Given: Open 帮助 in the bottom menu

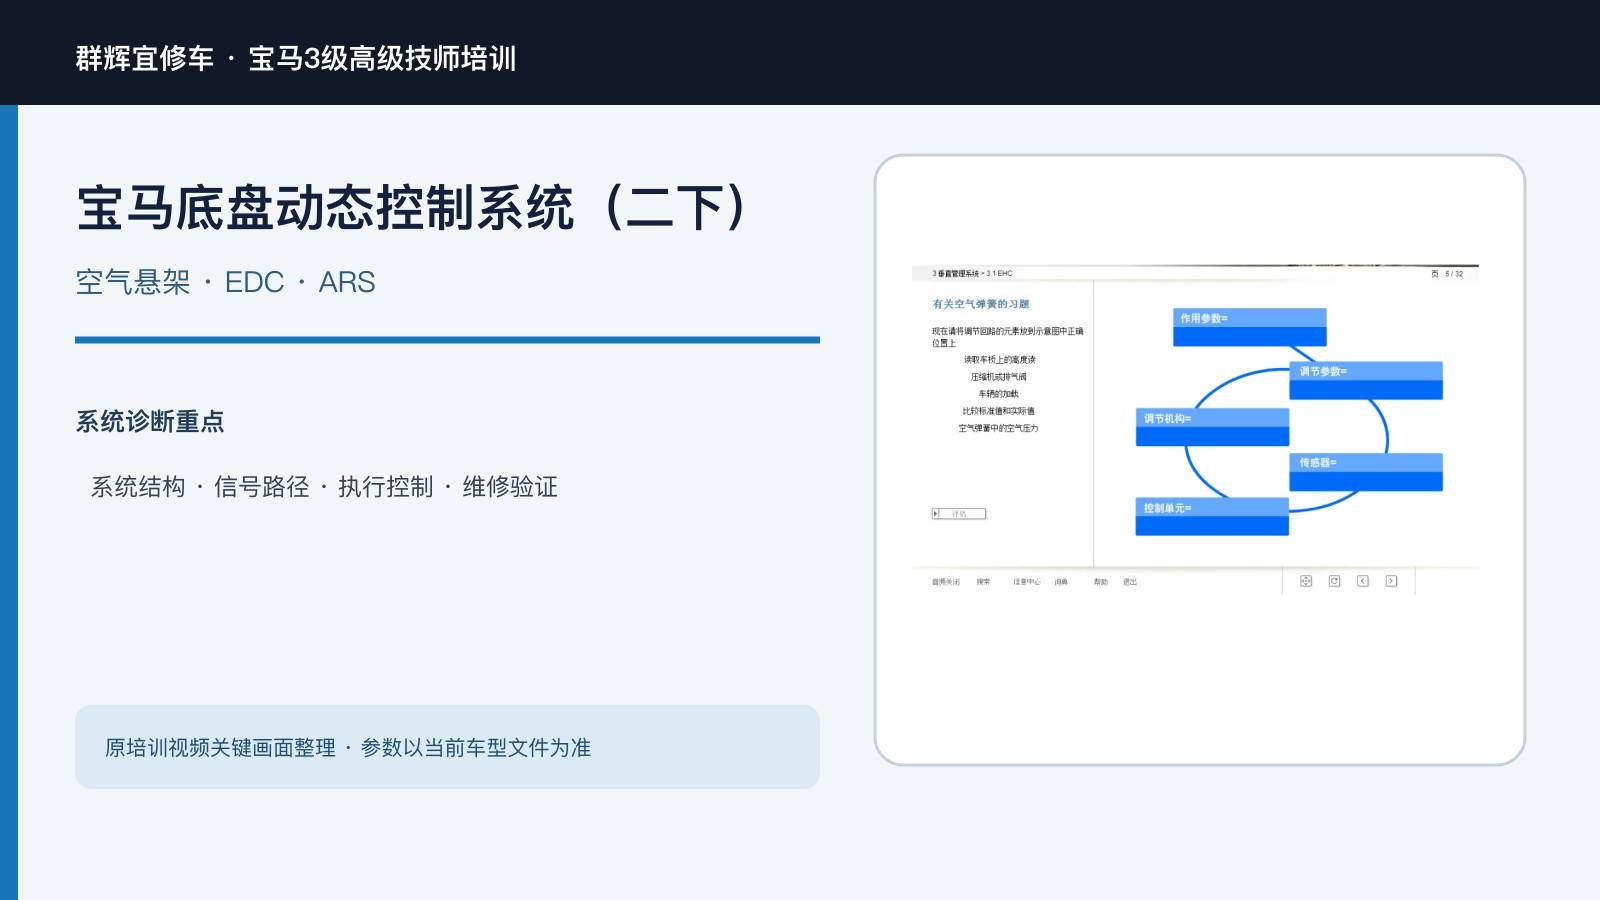Looking at the screenshot, I should click(1100, 582).
